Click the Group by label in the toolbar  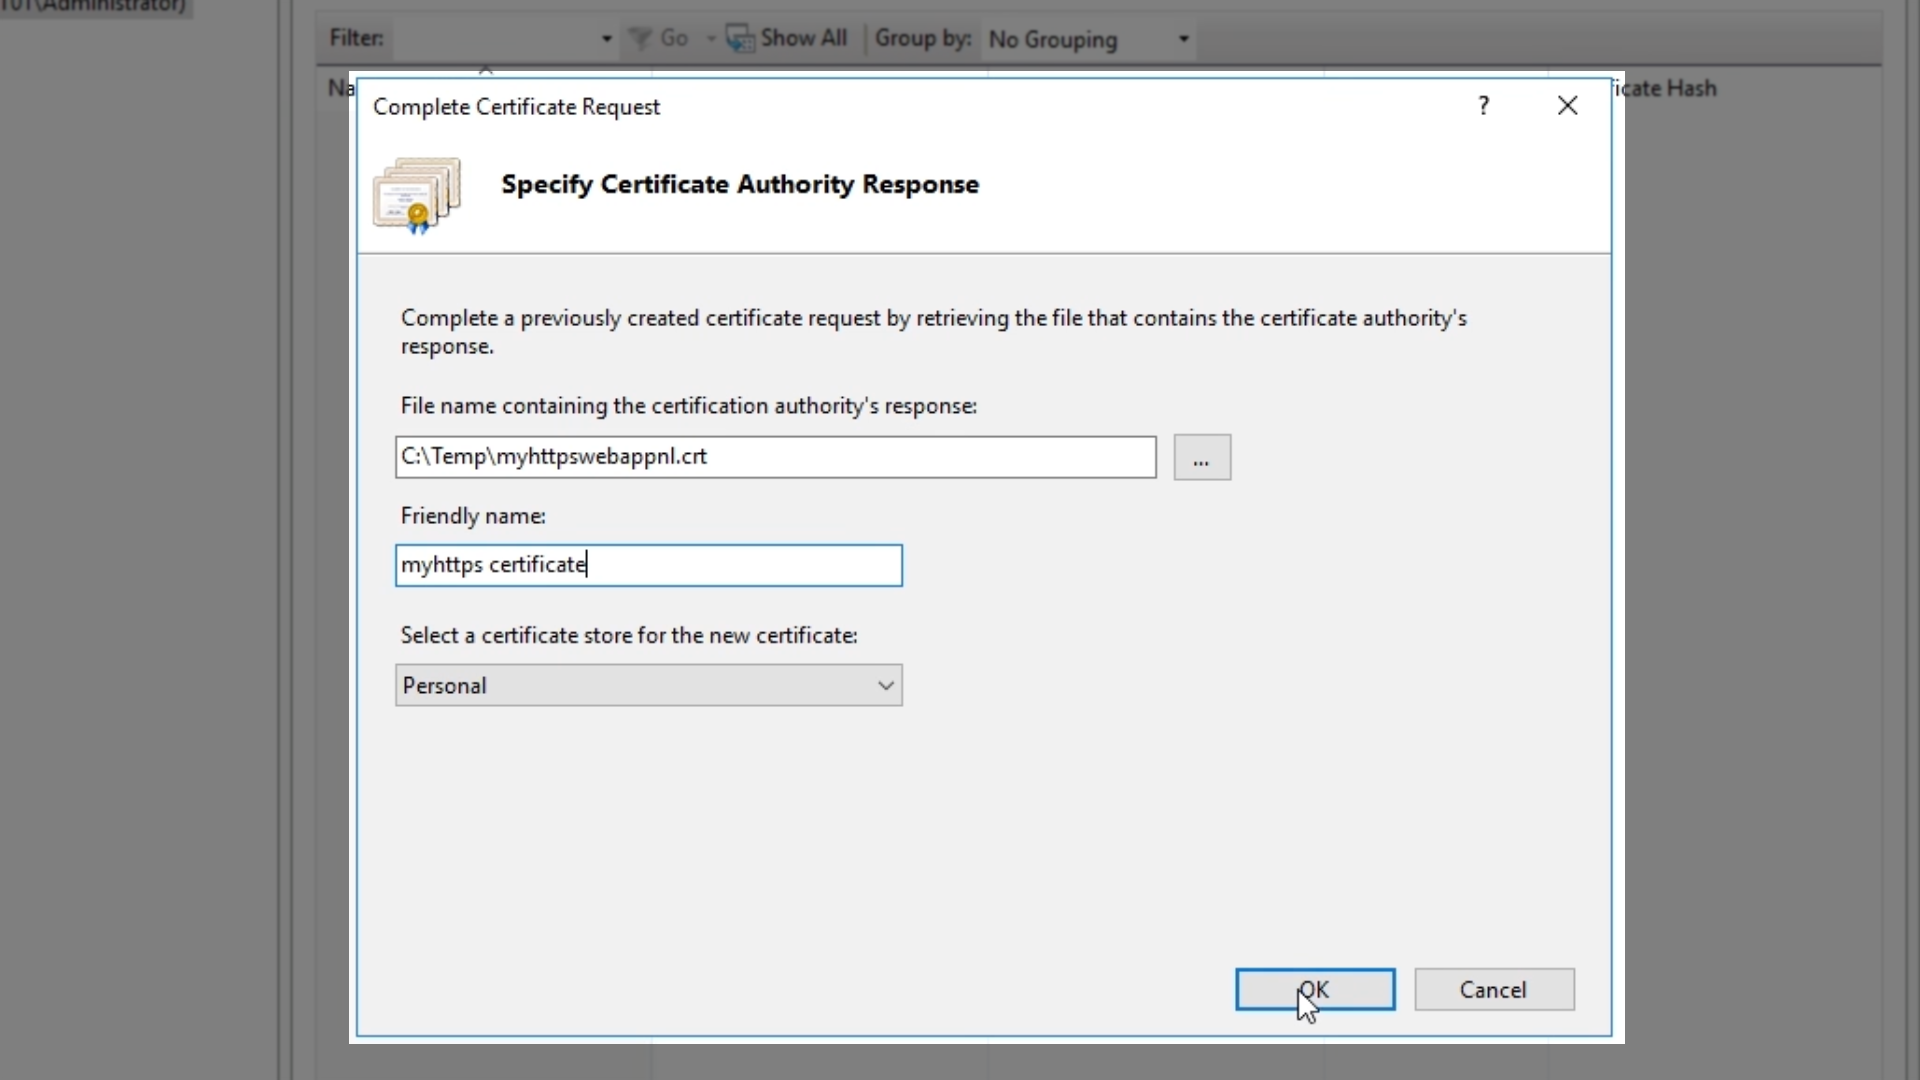coord(922,39)
